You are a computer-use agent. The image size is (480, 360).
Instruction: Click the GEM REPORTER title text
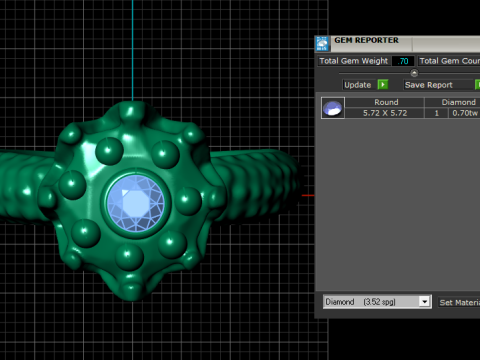[366, 40]
